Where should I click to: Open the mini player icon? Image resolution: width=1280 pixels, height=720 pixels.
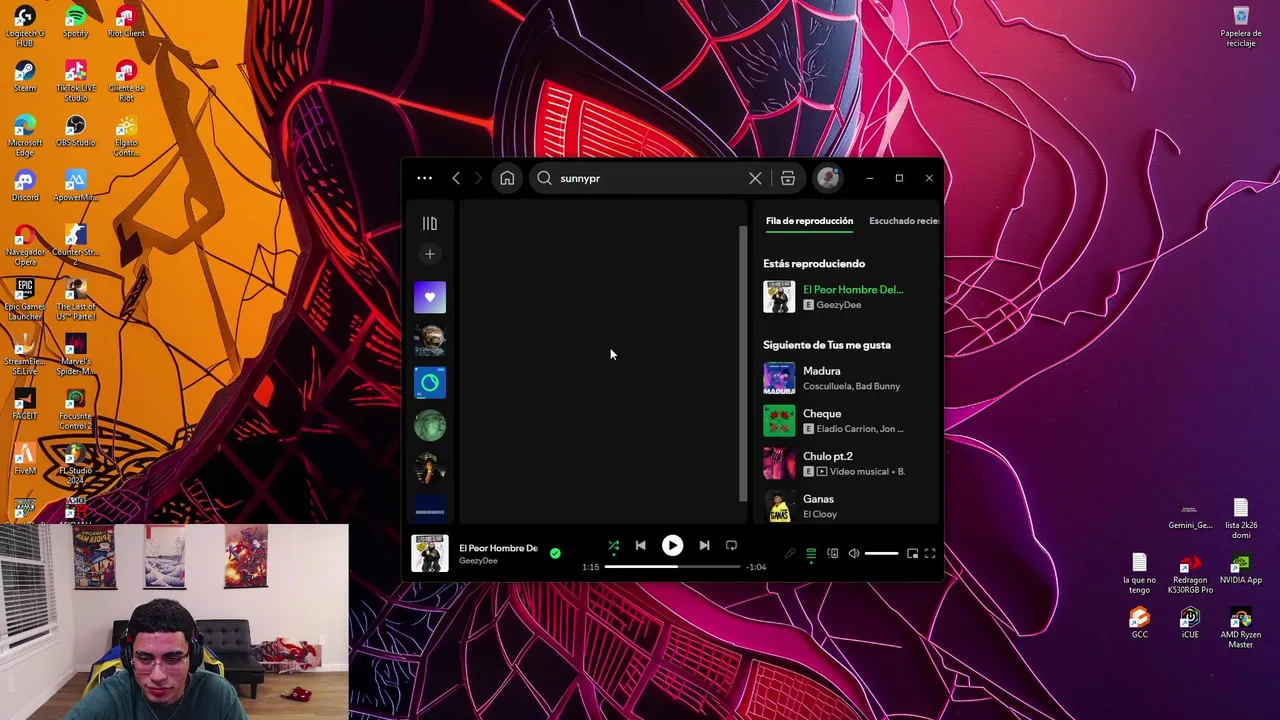(912, 553)
